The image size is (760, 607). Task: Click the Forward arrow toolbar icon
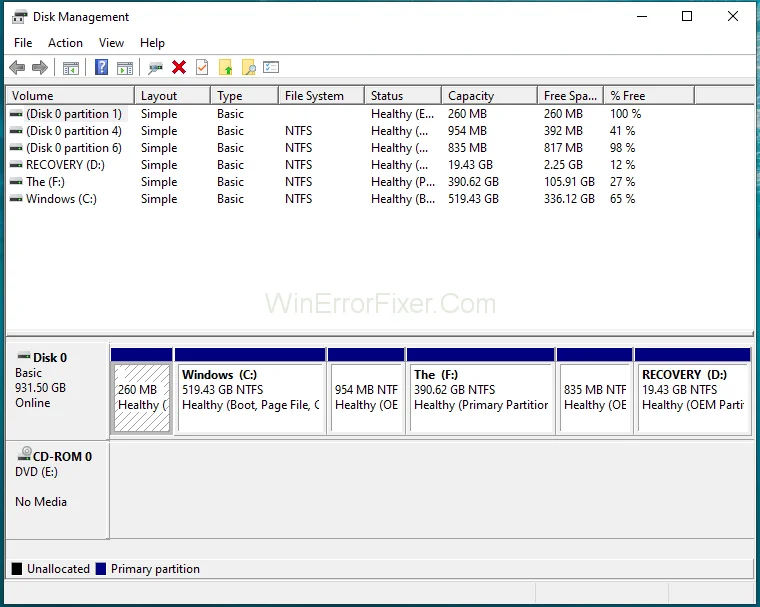40,67
